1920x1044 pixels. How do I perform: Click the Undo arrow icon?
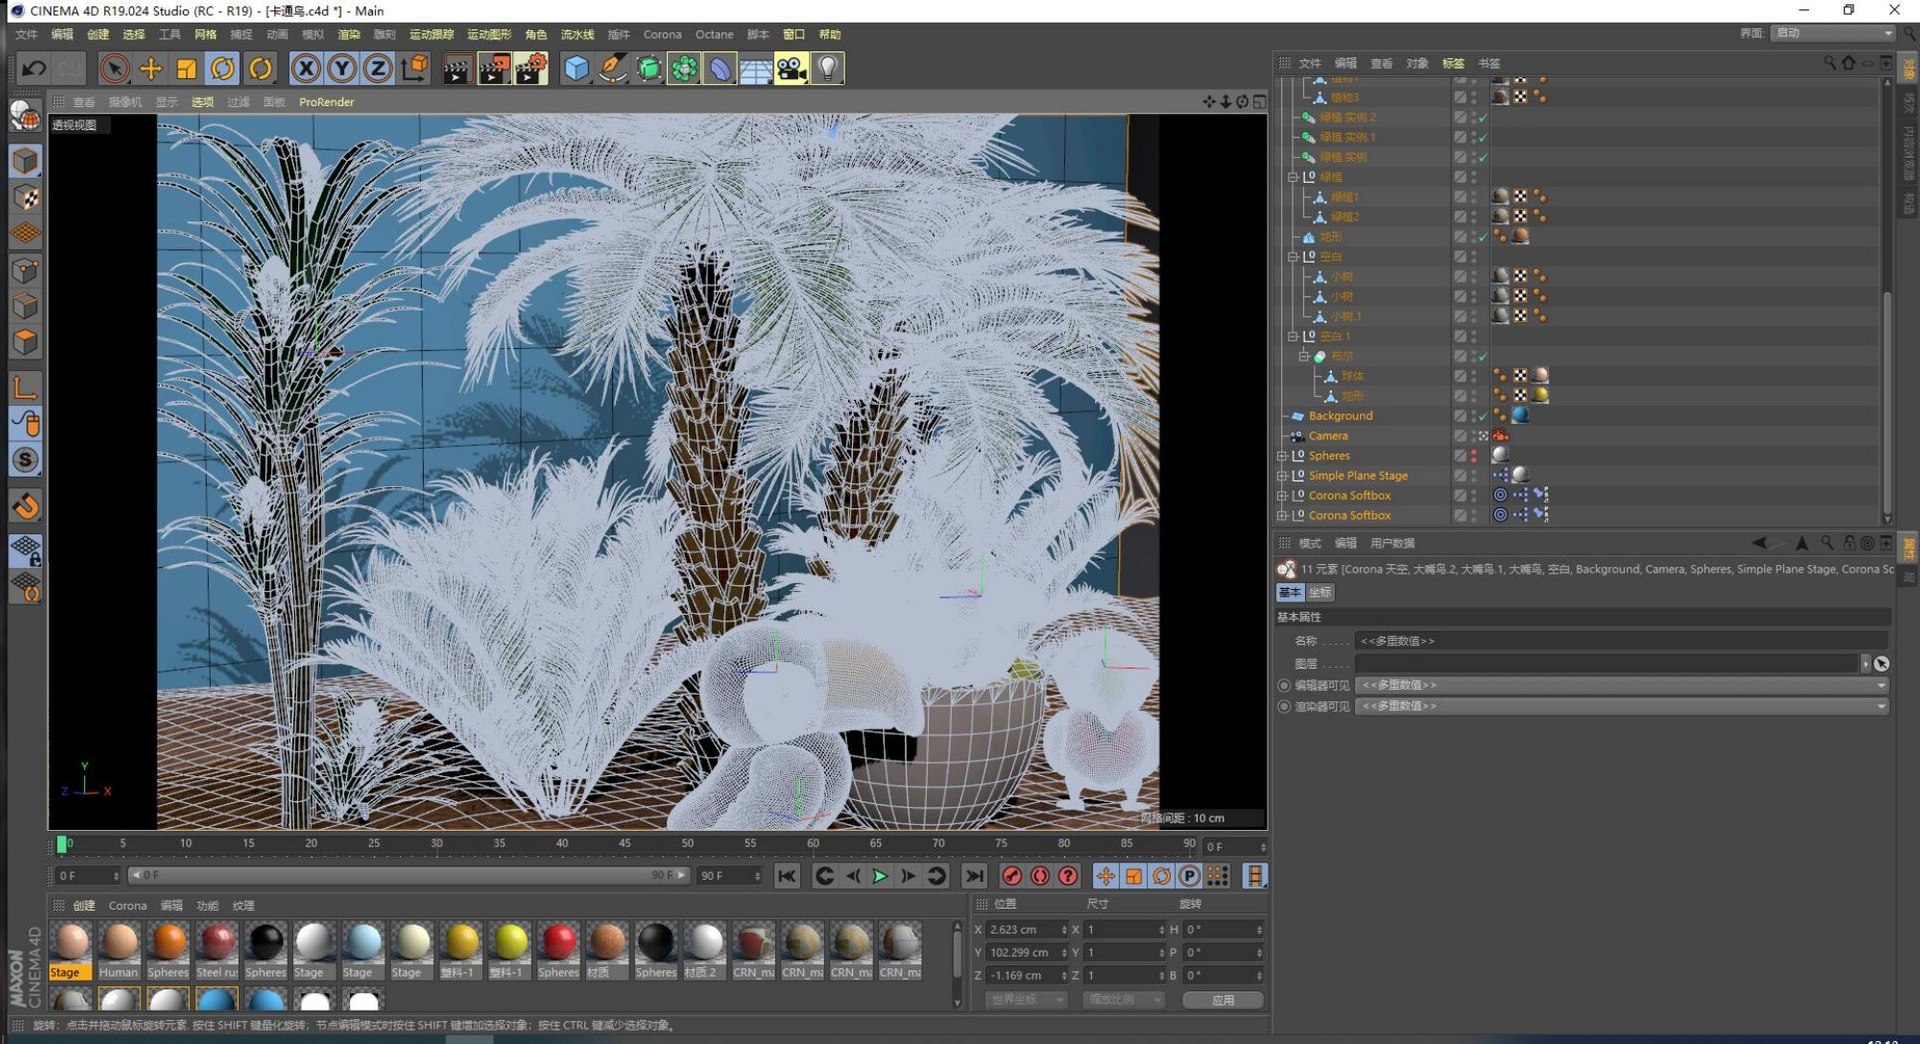(34, 68)
